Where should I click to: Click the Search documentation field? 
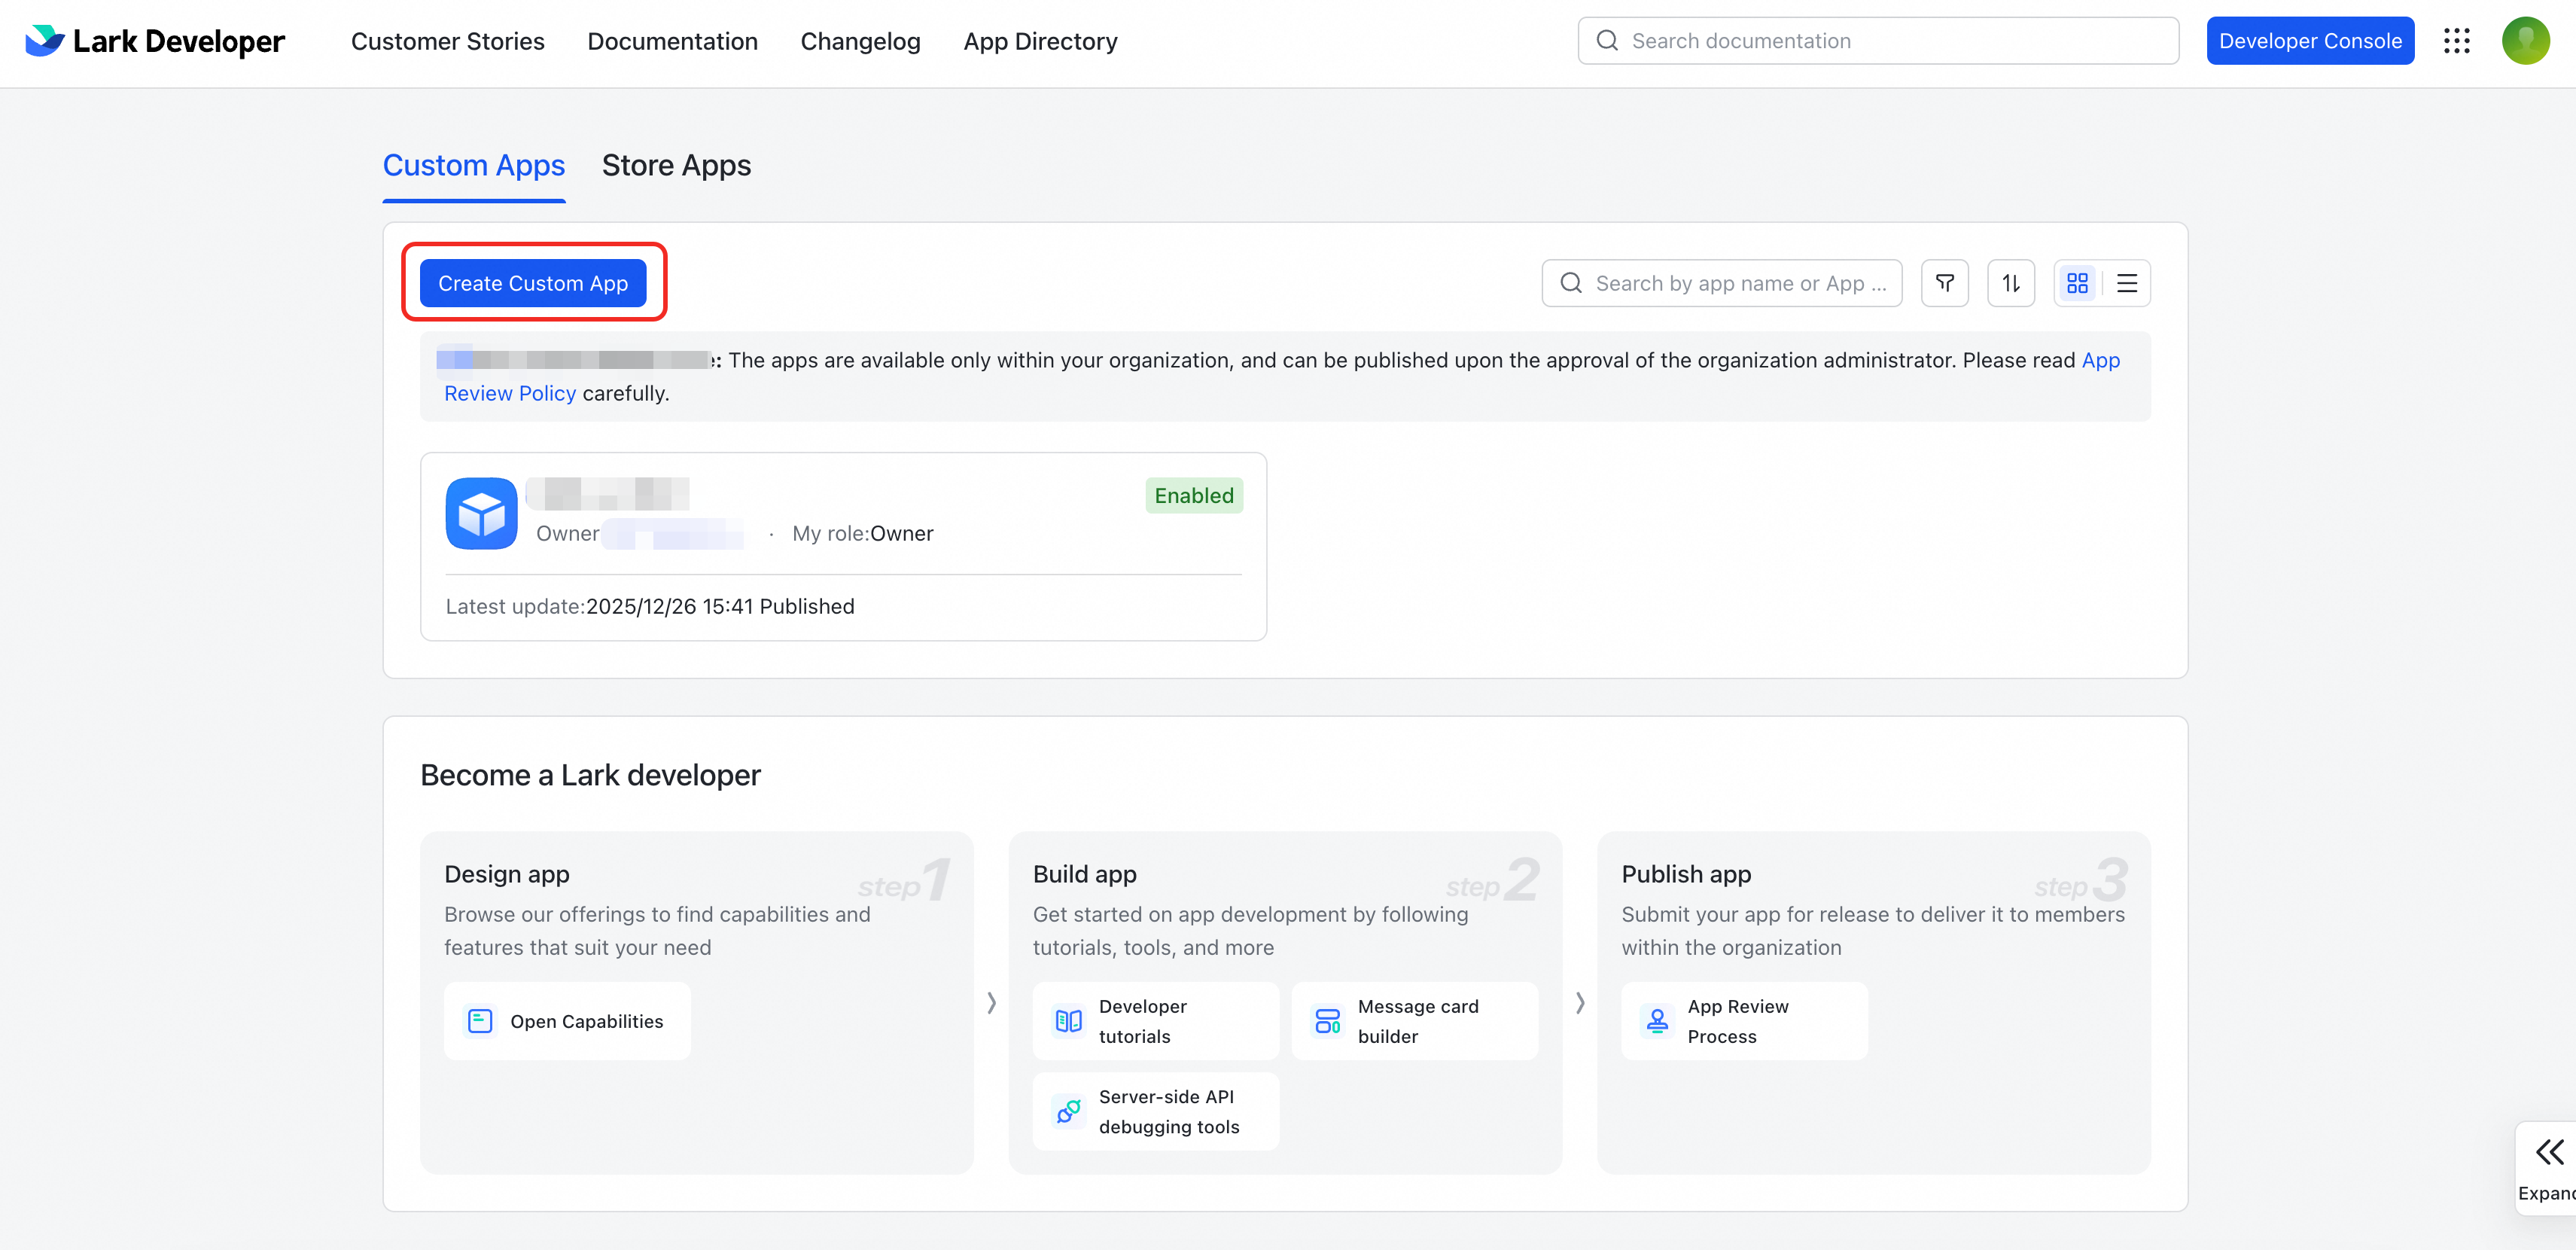(1878, 41)
